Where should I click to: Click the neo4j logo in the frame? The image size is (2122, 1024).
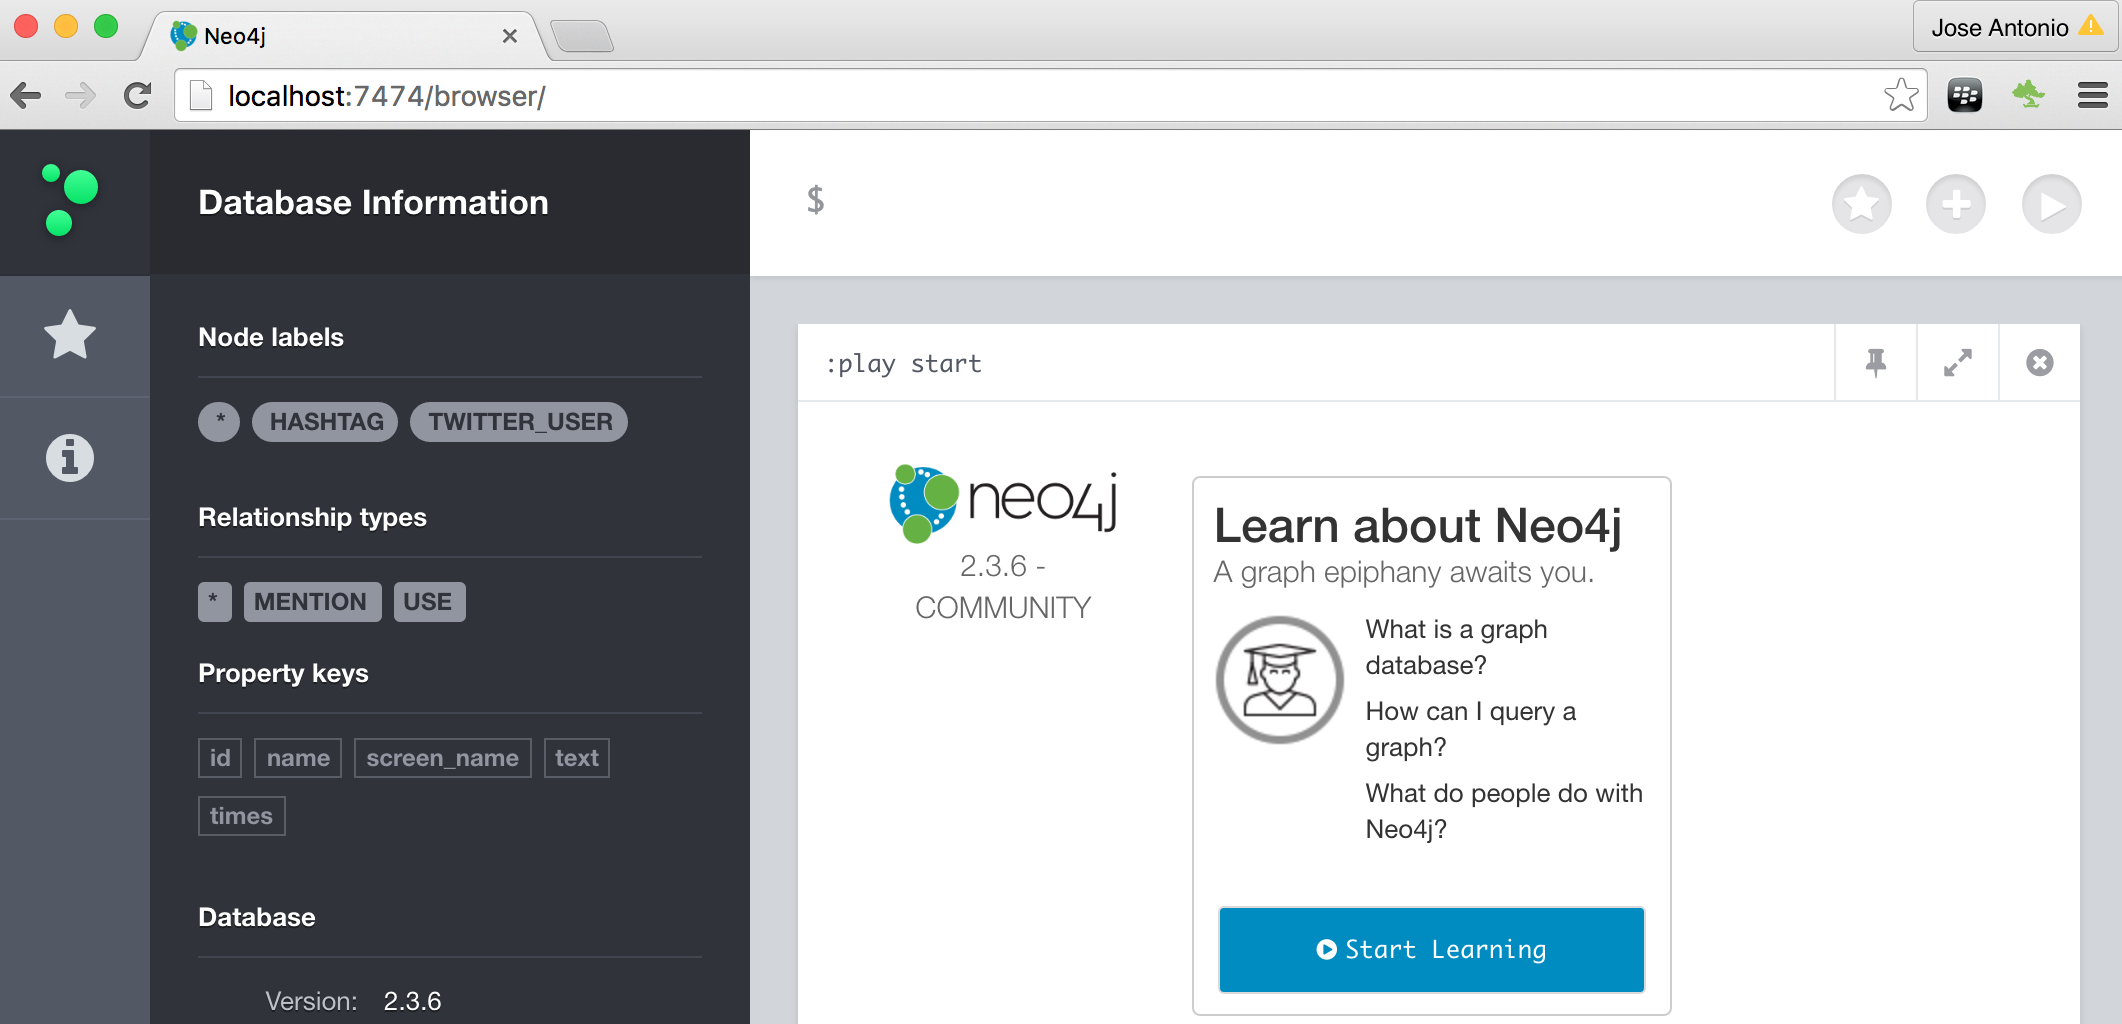(1003, 503)
